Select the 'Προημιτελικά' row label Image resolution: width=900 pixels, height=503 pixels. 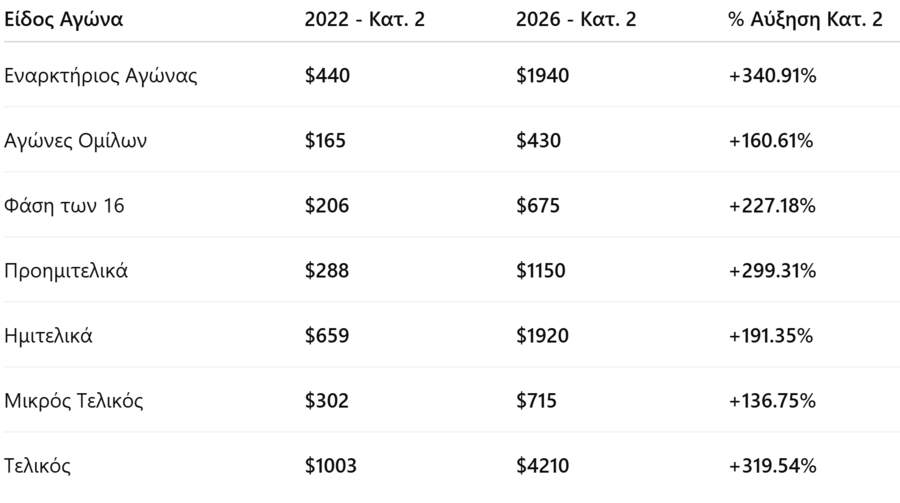[66, 271]
